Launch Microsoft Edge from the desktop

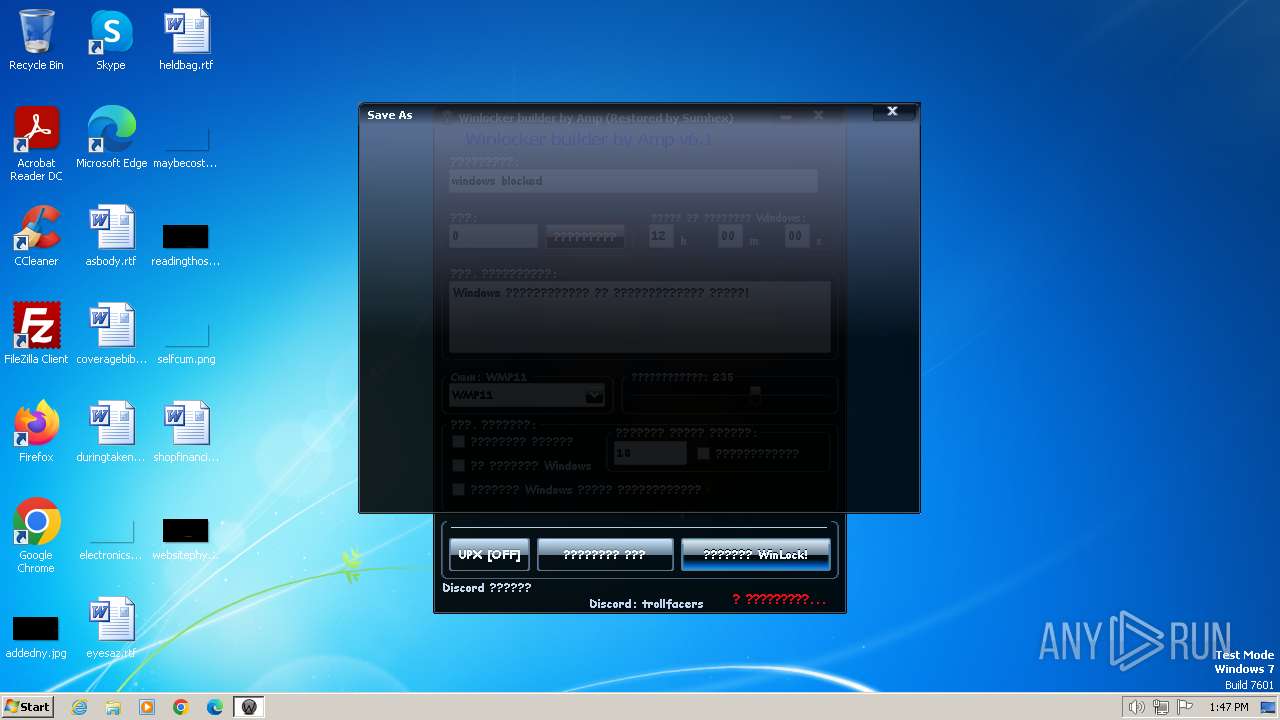pos(111,138)
